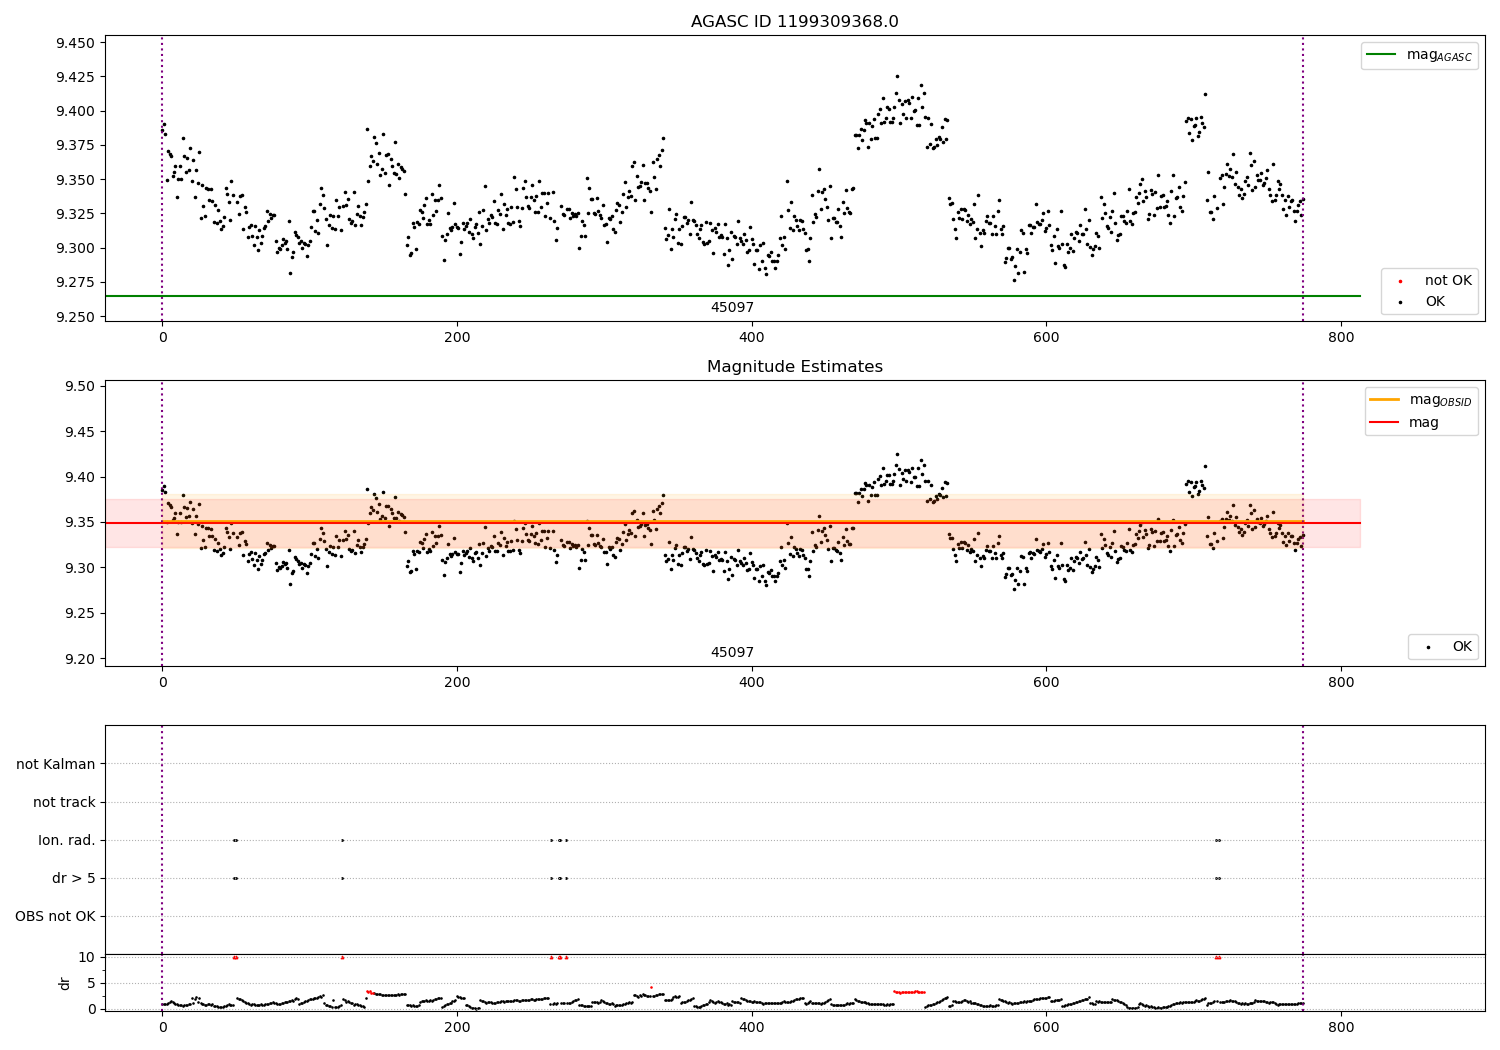Click the '400' x-tick under the top plot
The image size is (1500, 1050).
click(x=751, y=338)
